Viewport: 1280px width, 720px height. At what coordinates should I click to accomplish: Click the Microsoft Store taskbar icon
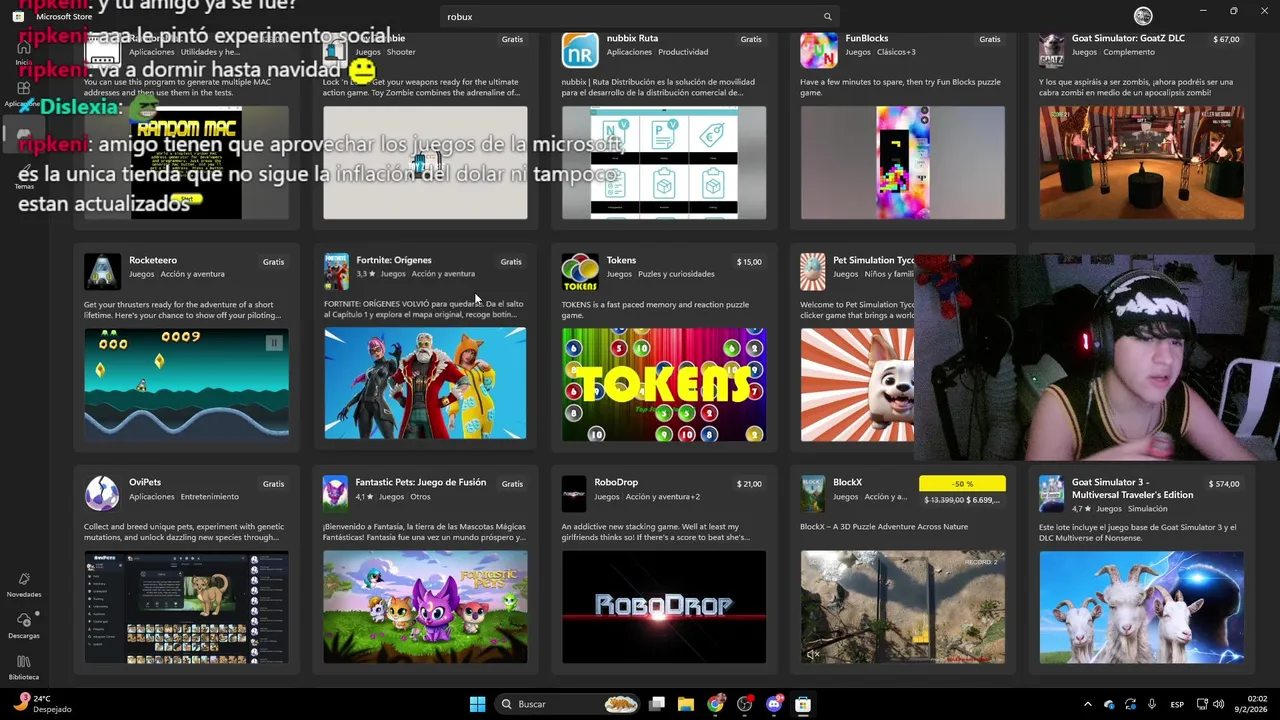pos(802,704)
